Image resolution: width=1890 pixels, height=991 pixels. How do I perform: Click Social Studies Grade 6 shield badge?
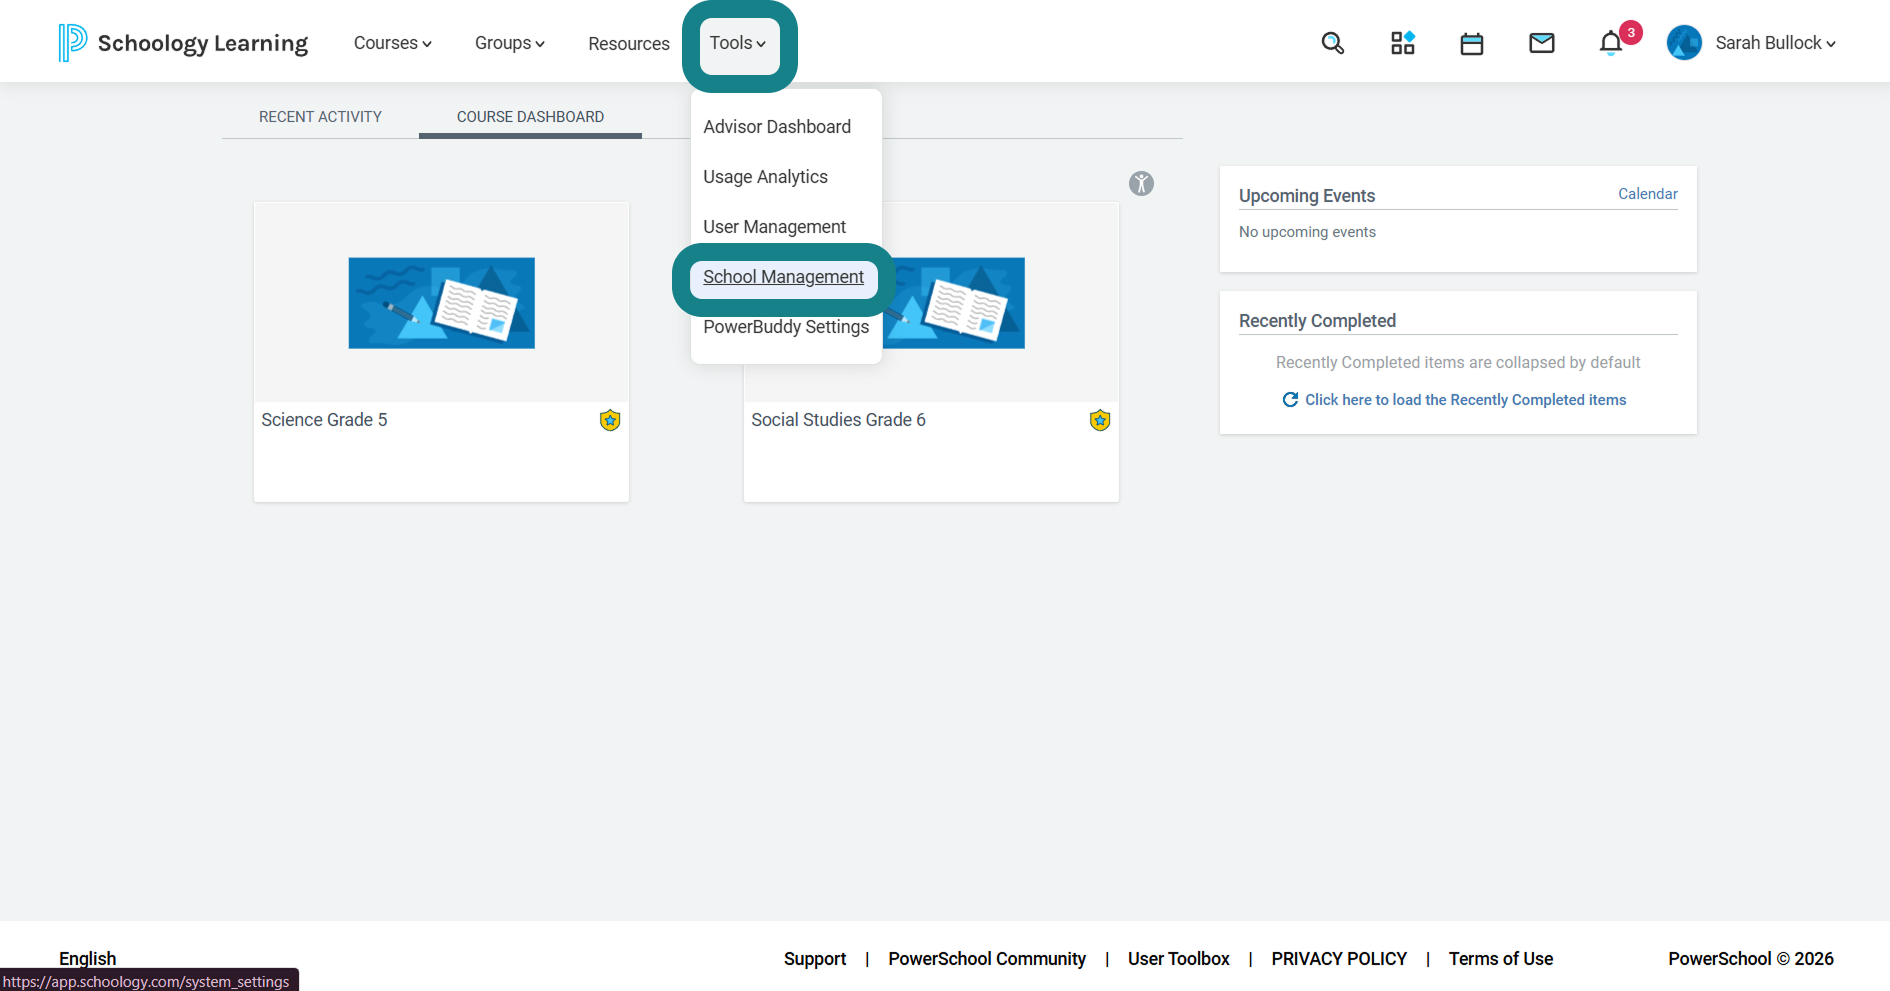coord(1100,420)
